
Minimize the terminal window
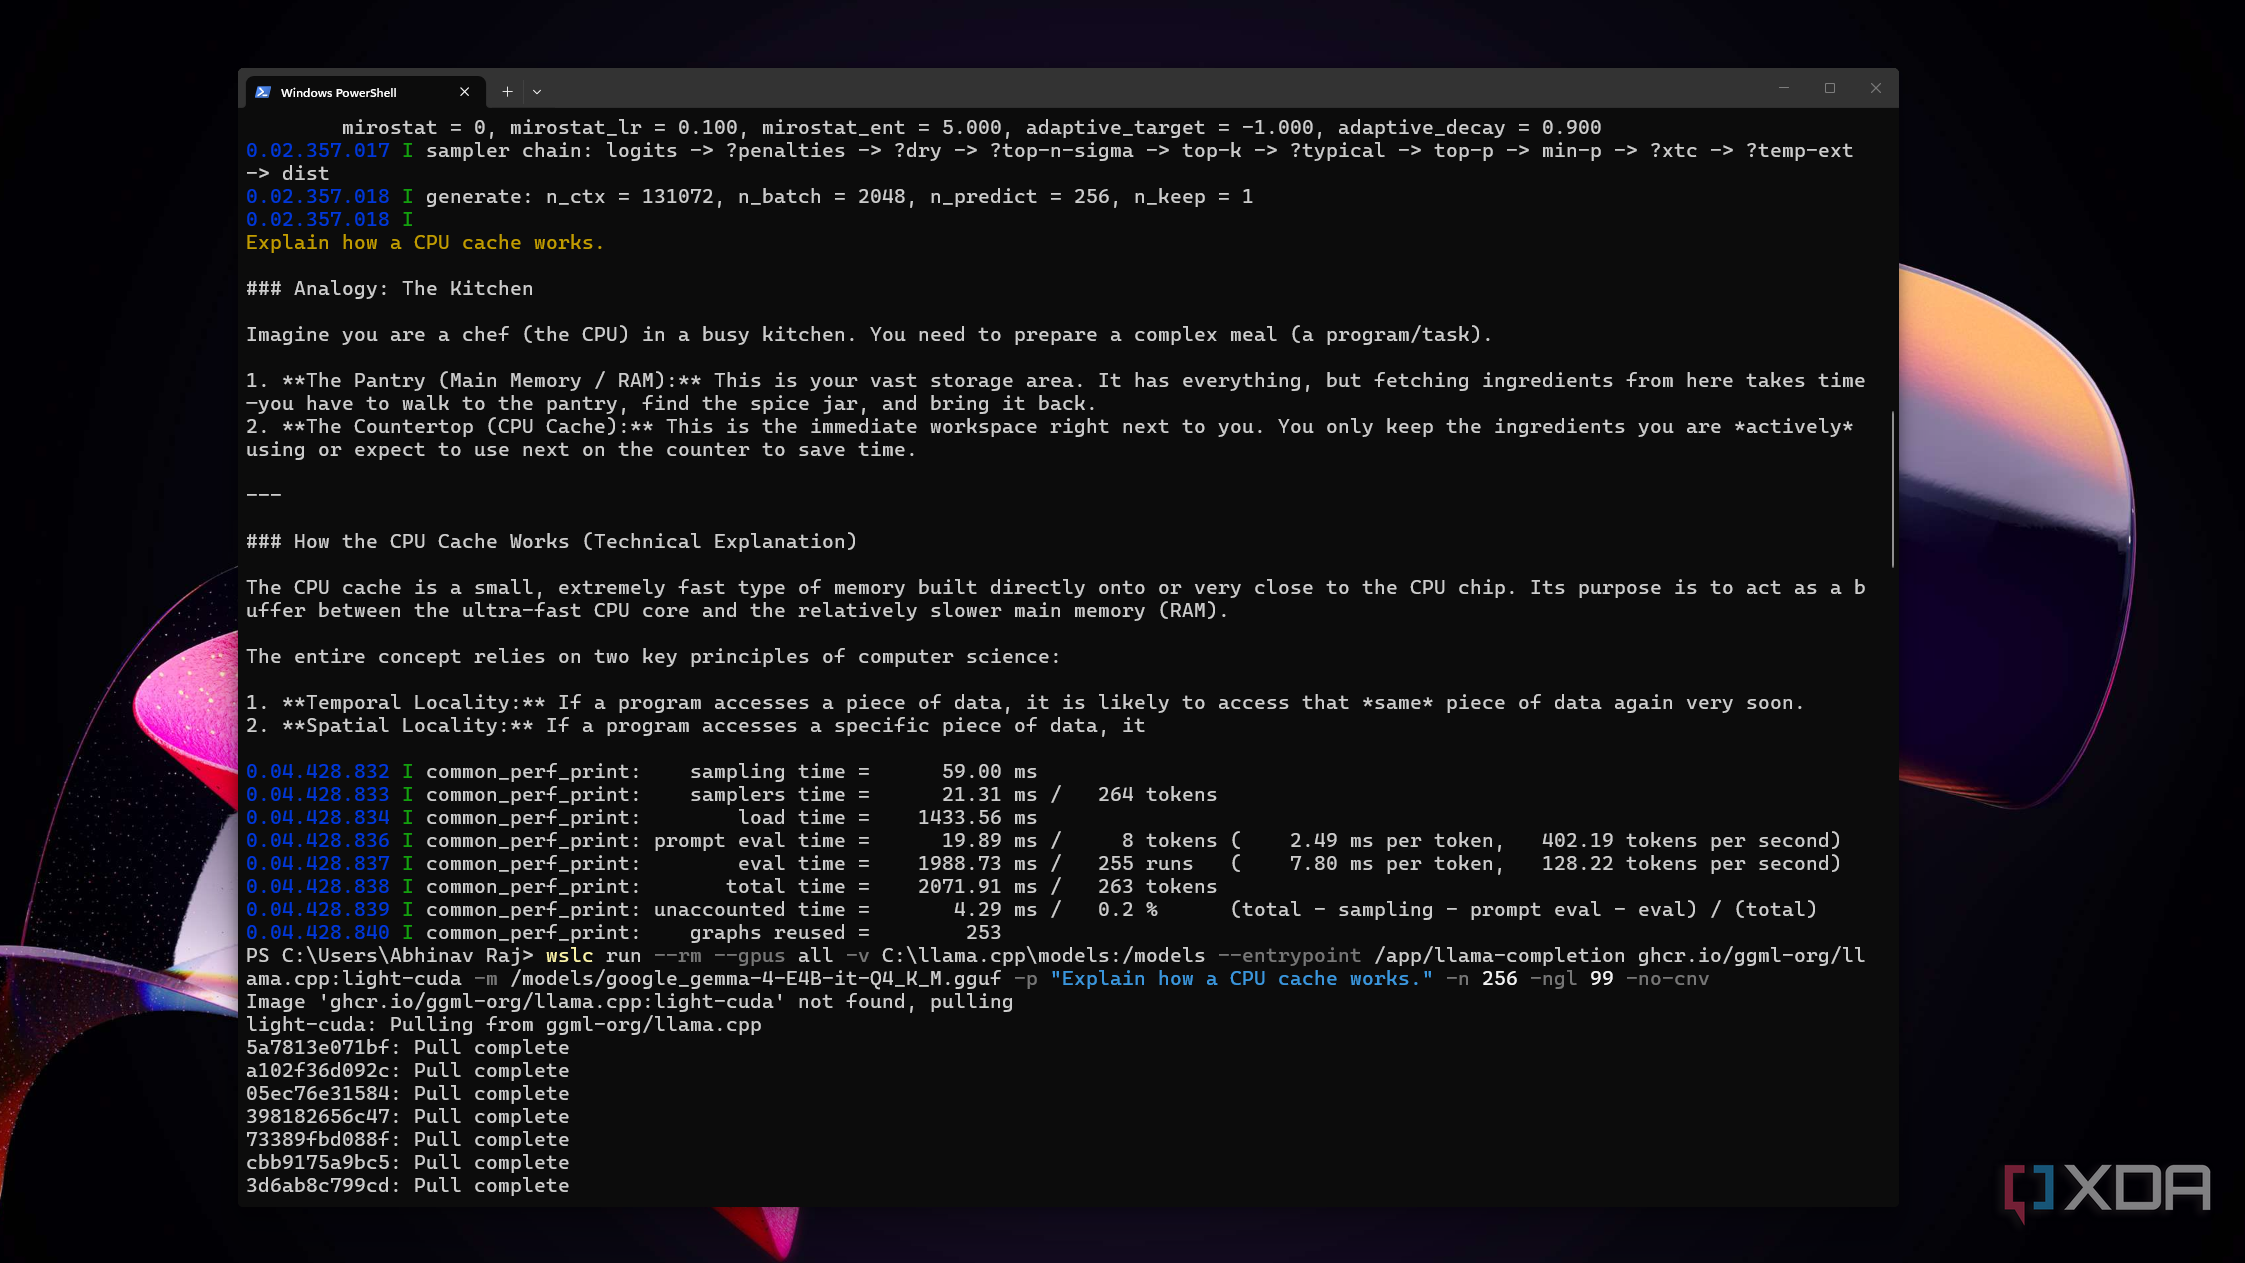point(1783,88)
